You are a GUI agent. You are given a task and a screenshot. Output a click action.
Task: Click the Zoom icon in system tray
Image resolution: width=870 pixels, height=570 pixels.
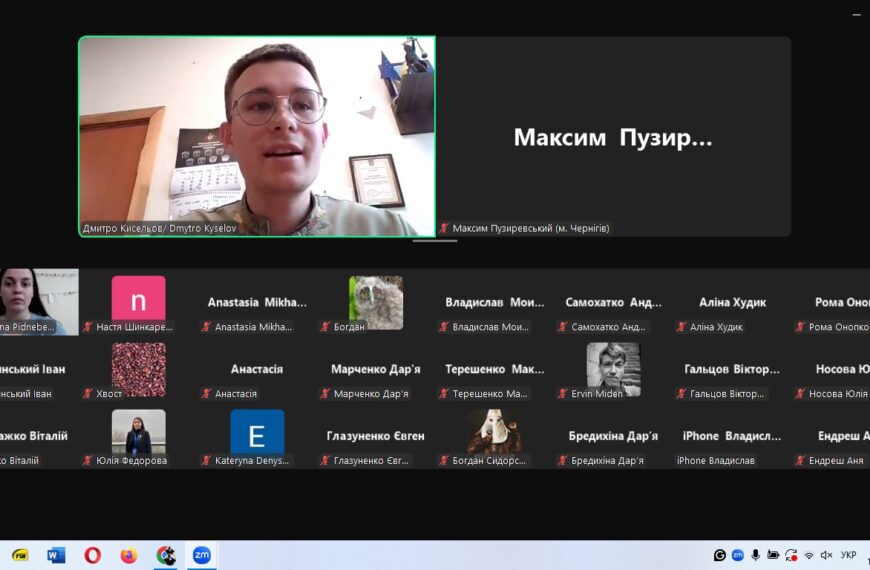coord(737,555)
